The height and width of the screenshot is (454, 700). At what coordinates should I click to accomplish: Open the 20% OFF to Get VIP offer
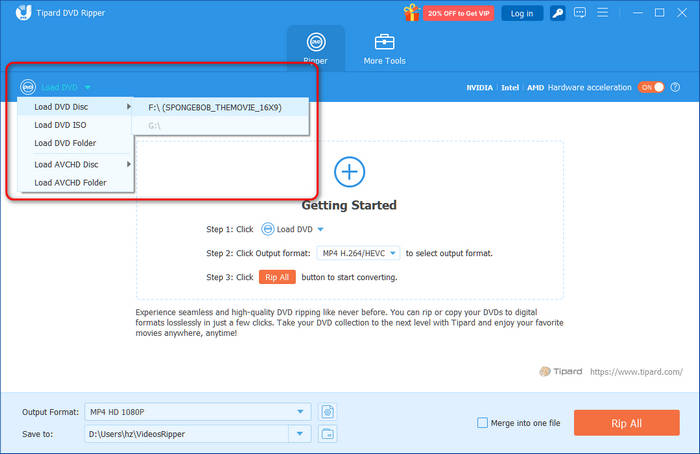tap(458, 13)
